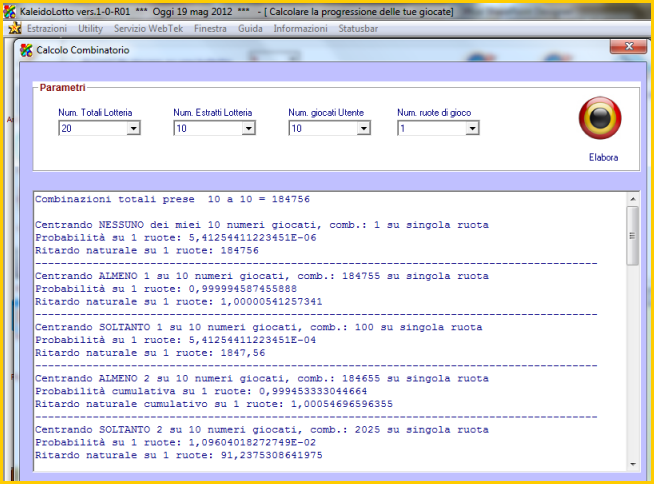Click the results scrollbar down arrow
Image resolution: width=654 pixels, height=484 pixels.
pyautogui.click(x=633, y=464)
